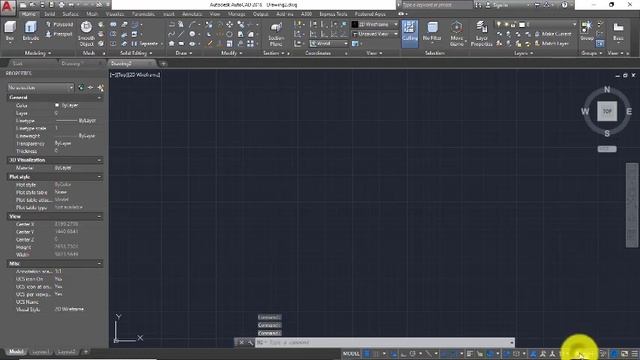Click the TOP face of the ViewCube

click(607, 111)
